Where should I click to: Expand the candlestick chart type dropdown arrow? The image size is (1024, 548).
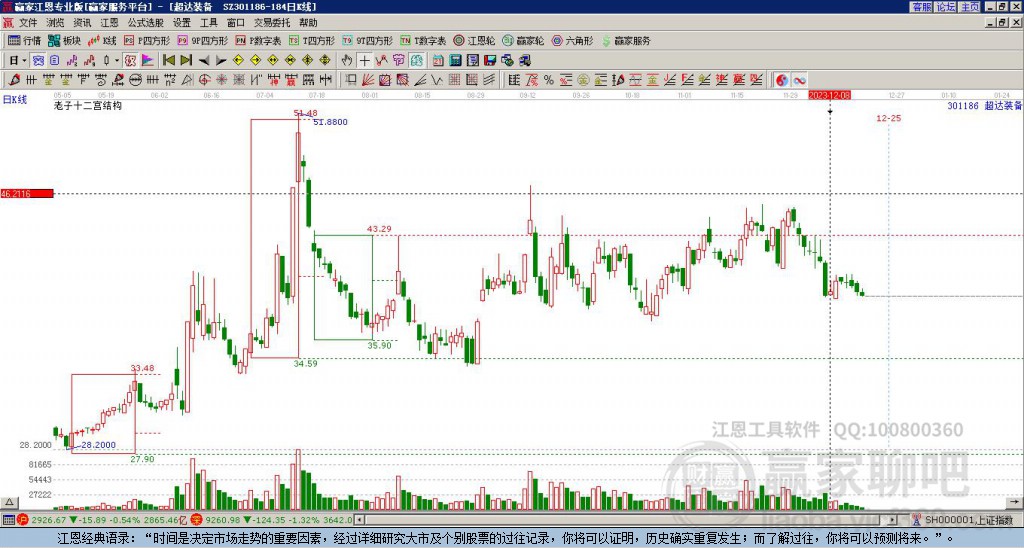[x=117, y=61]
